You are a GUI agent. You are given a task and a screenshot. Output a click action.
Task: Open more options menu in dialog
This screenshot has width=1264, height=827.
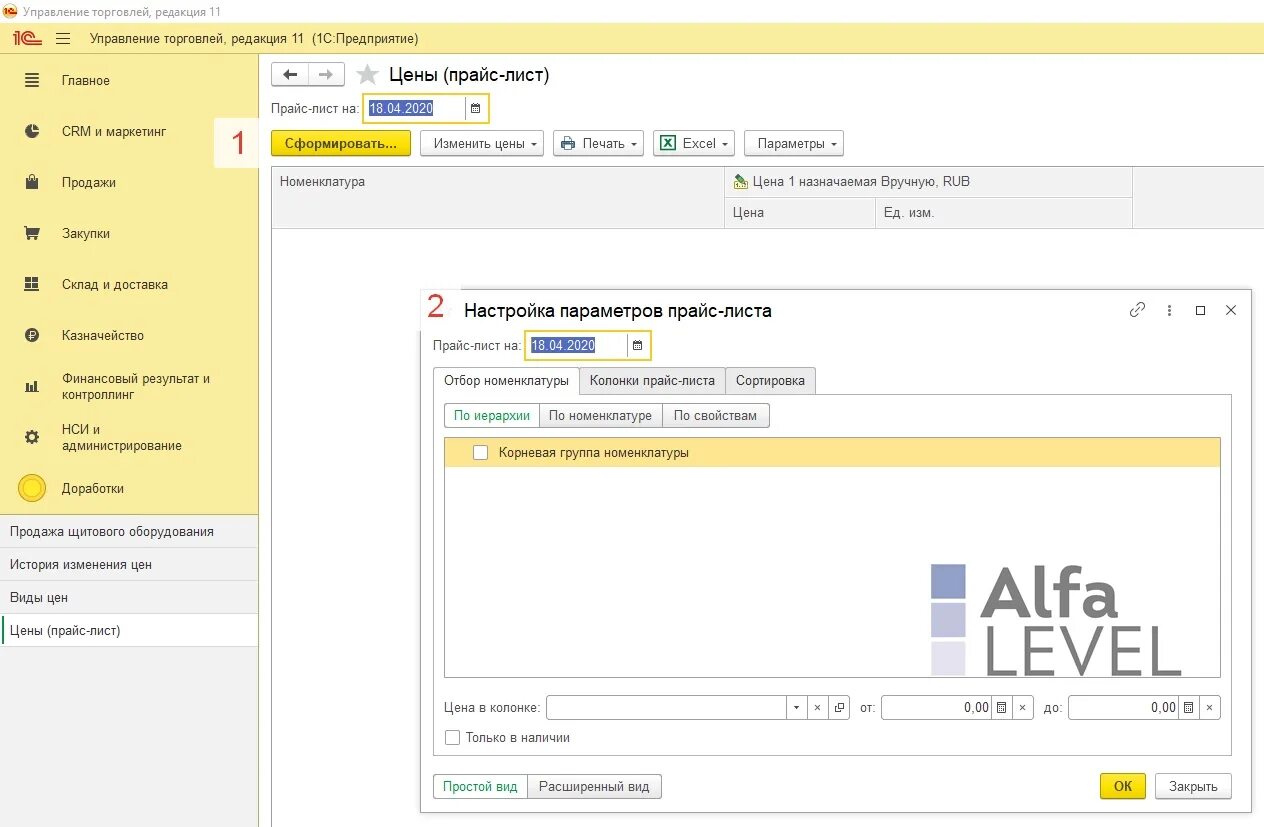coord(1169,310)
